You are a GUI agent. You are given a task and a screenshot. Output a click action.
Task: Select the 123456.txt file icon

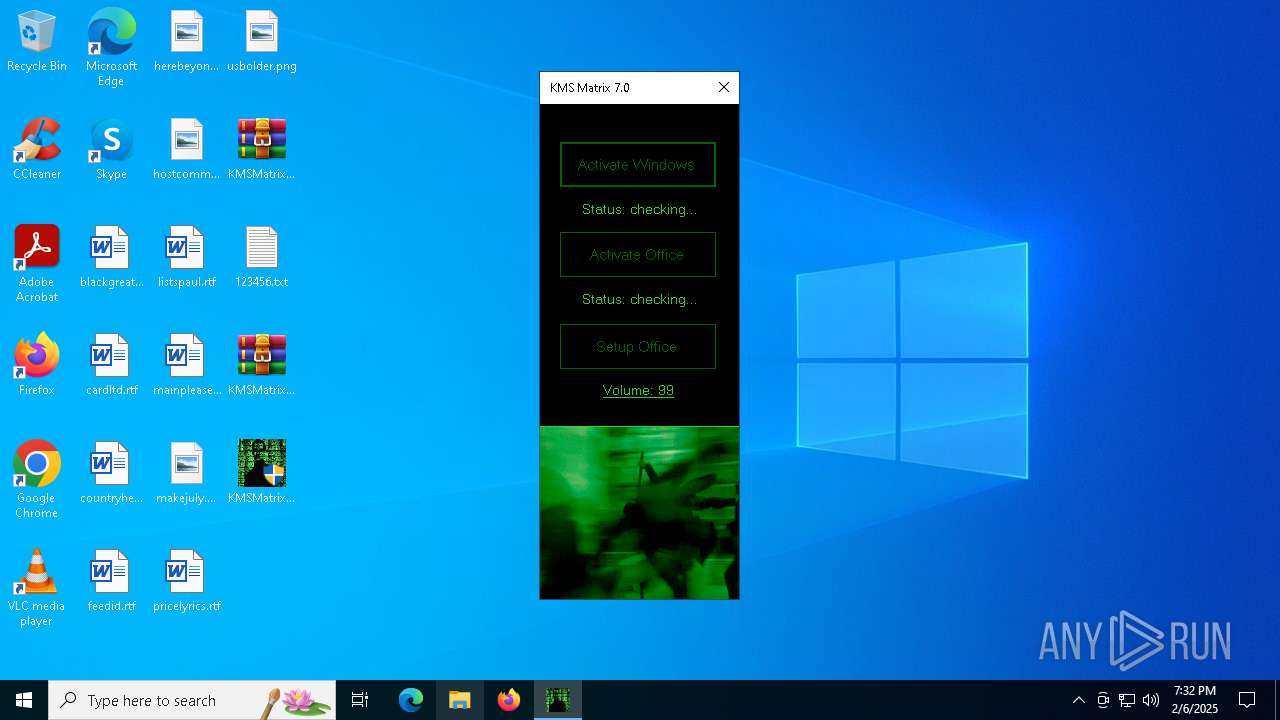pos(261,258)
